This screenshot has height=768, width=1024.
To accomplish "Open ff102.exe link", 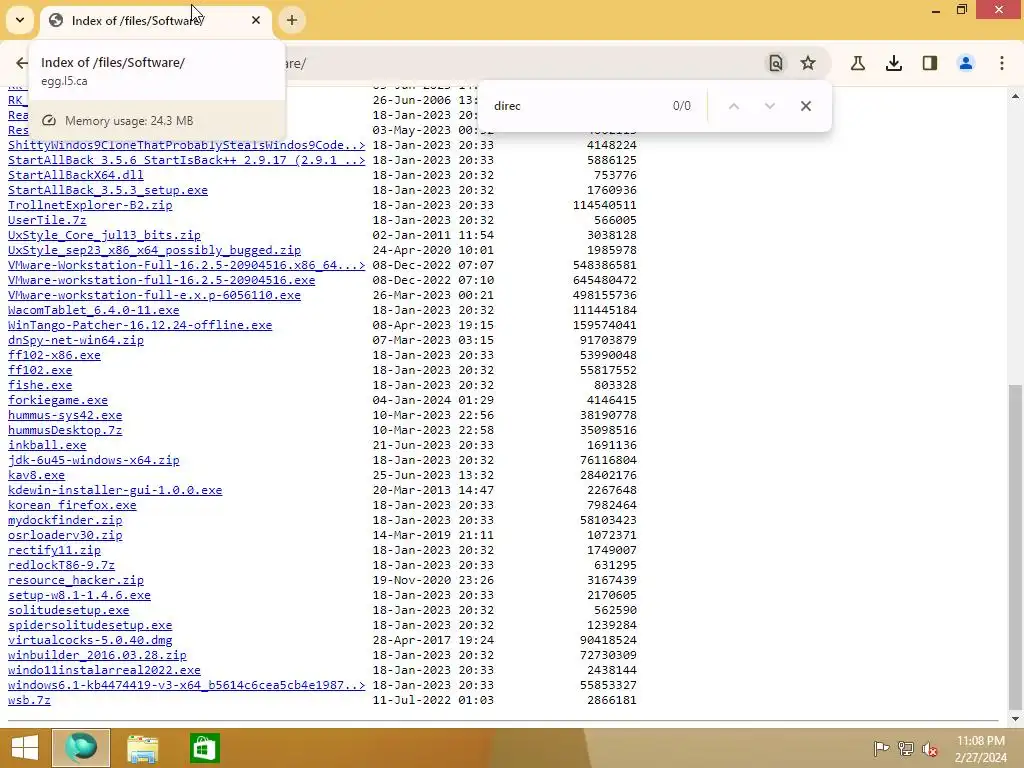I will pyautogui.click(x=40, y=370).
